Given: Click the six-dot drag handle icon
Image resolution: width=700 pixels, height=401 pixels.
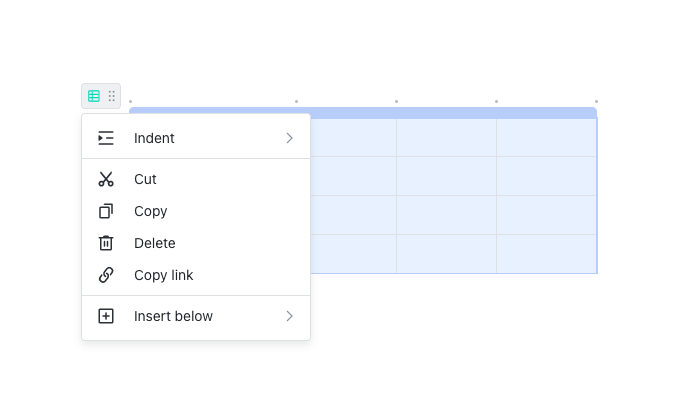Looking at the screenshot, I should point(112,96).
